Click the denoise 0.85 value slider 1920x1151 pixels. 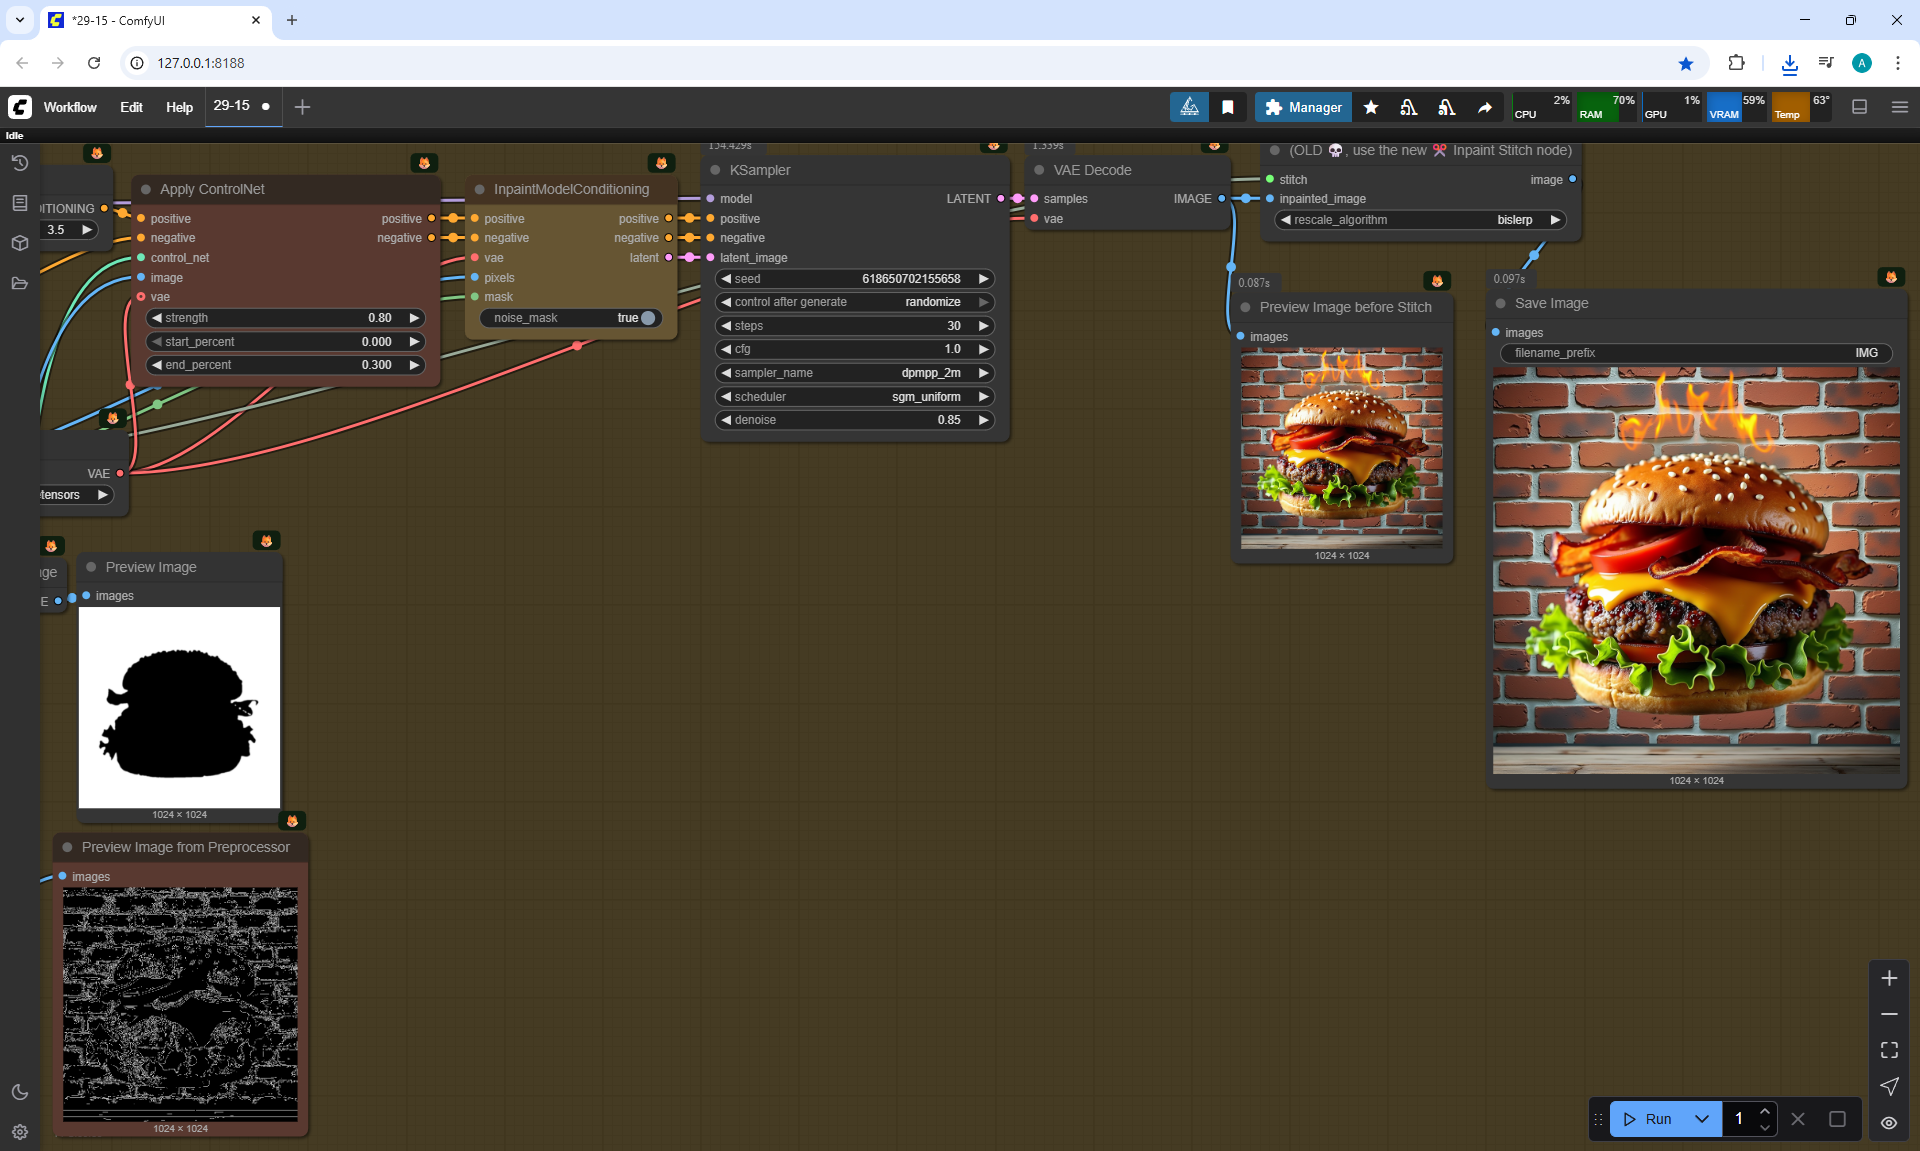click(855, 420)
